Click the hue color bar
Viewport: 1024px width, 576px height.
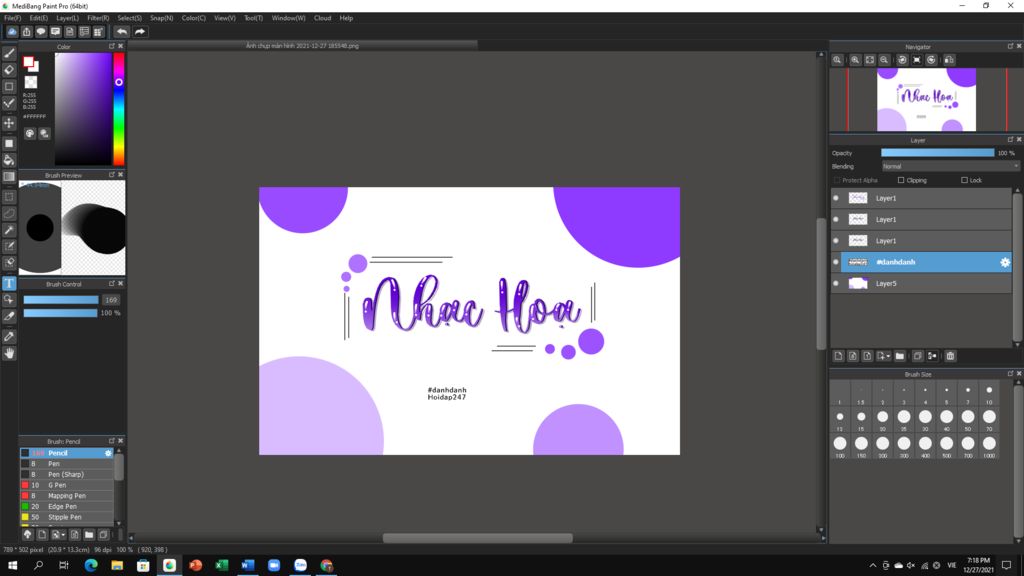coord(119,109)
